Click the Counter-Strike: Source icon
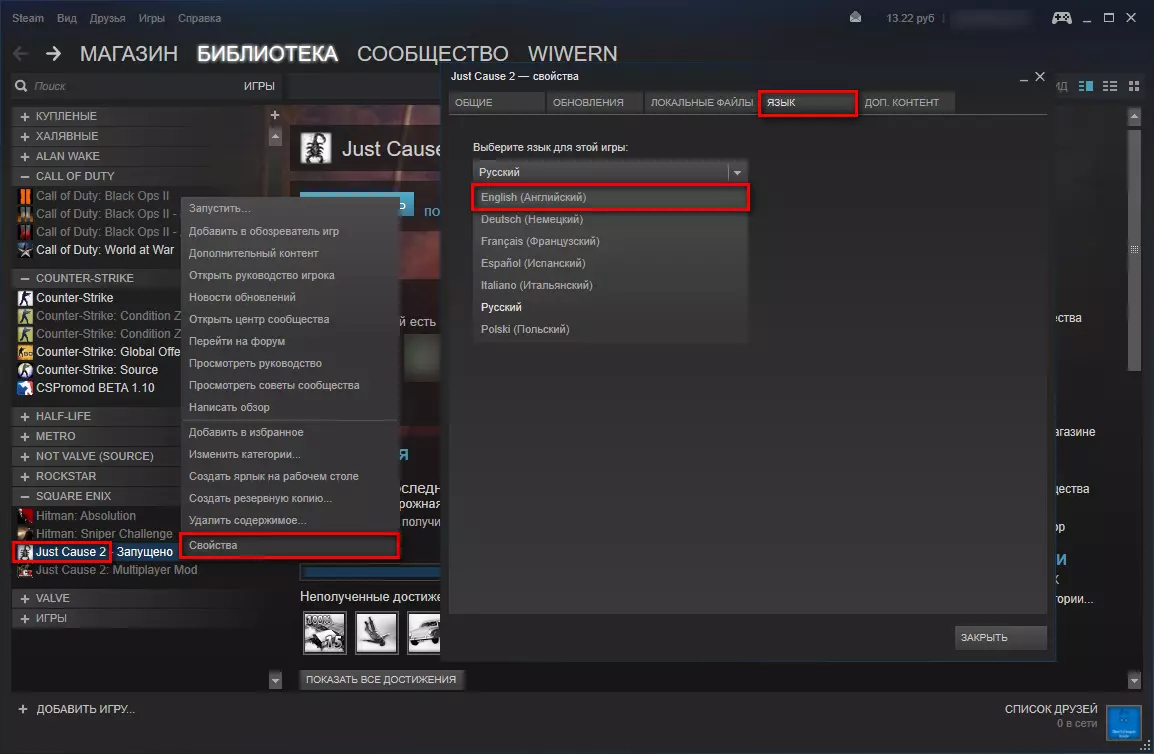 (25, 370)
